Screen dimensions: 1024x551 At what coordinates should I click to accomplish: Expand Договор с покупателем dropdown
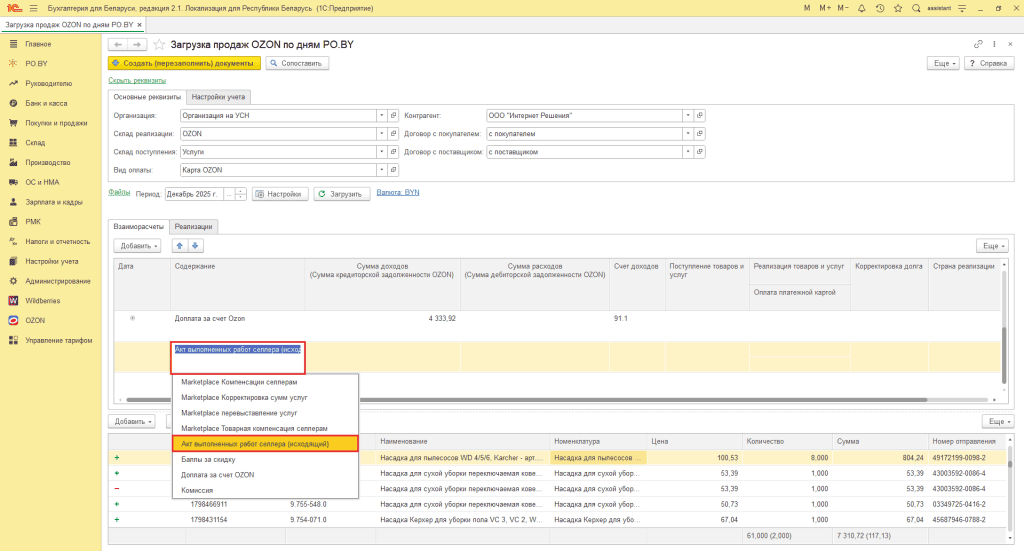point(688,134)
